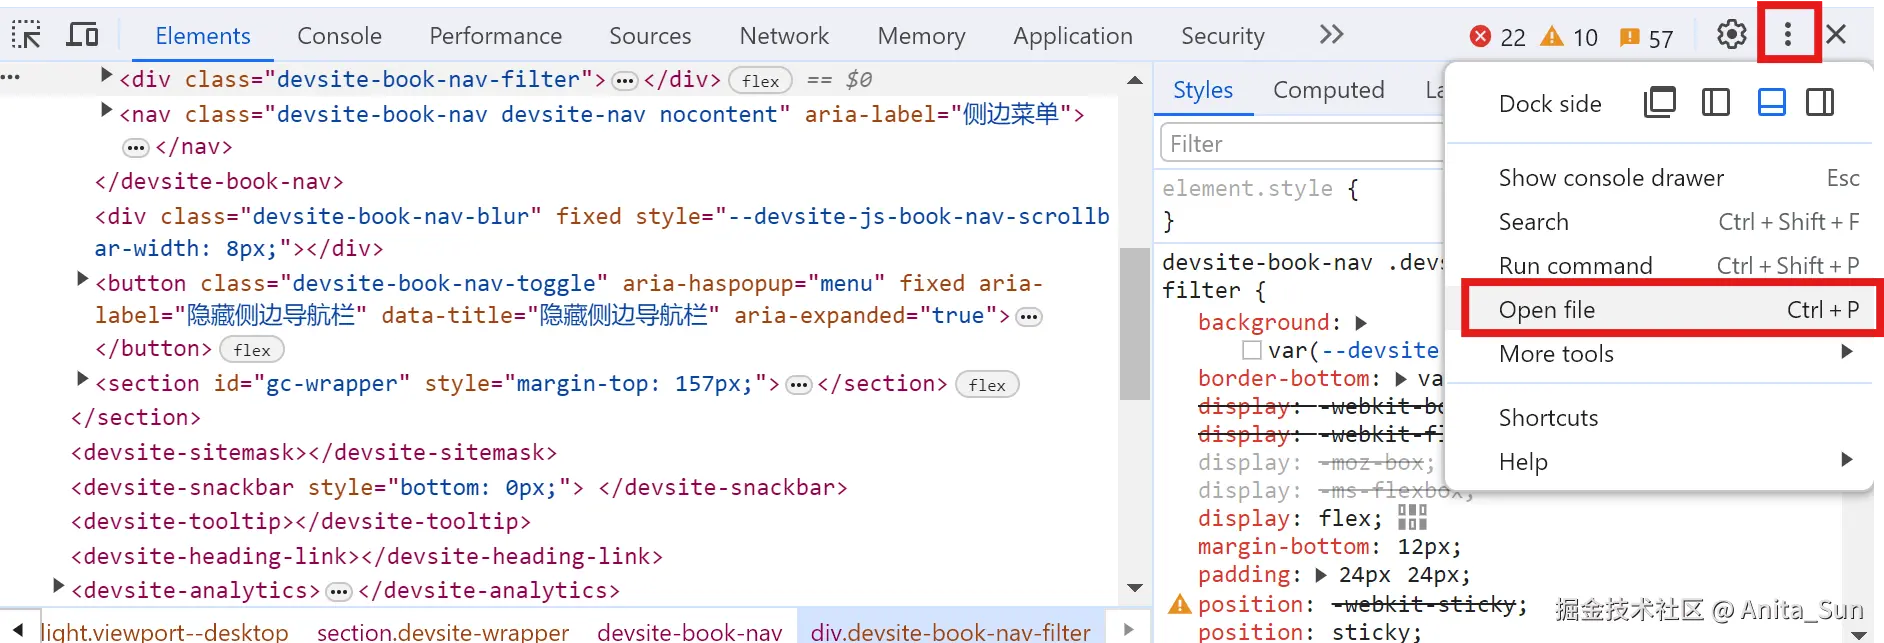Click the warnings triangle count icon
This screenshot has width=1884, height=643.
[x=1552, y=37]
